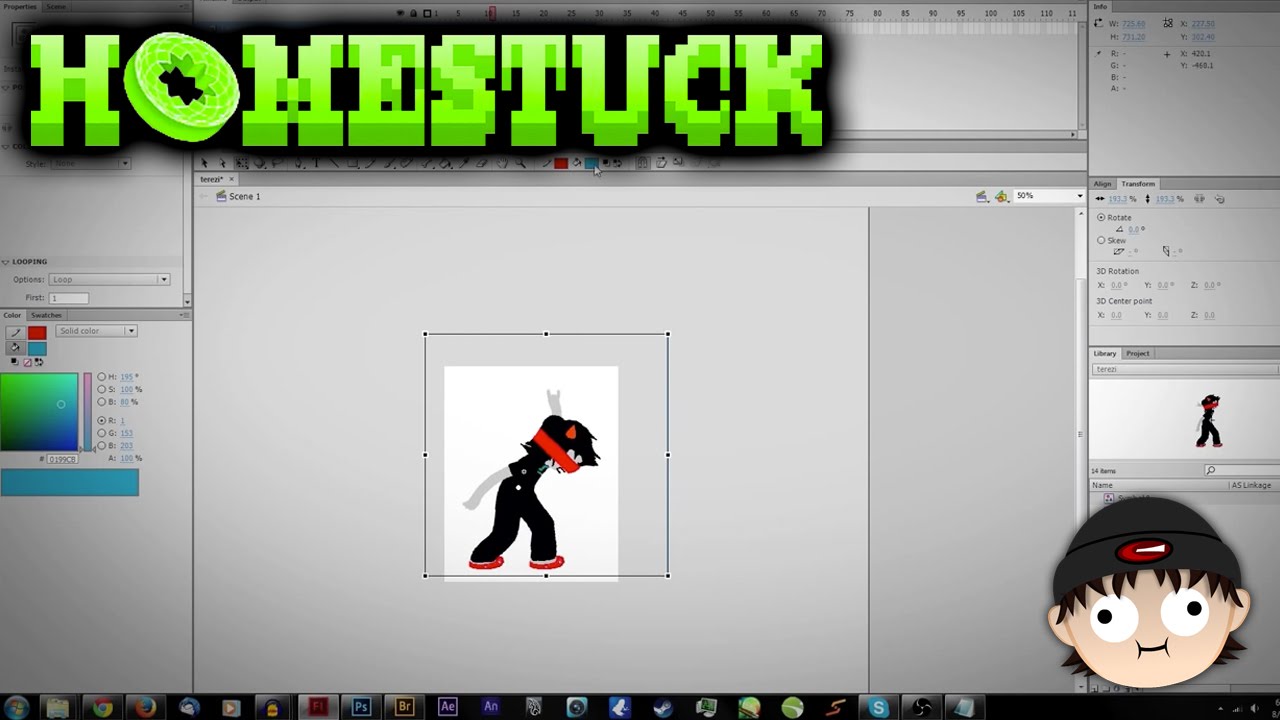Open Firefox from the taskbar
This screenshot has width=1280, height=720.
146,707
